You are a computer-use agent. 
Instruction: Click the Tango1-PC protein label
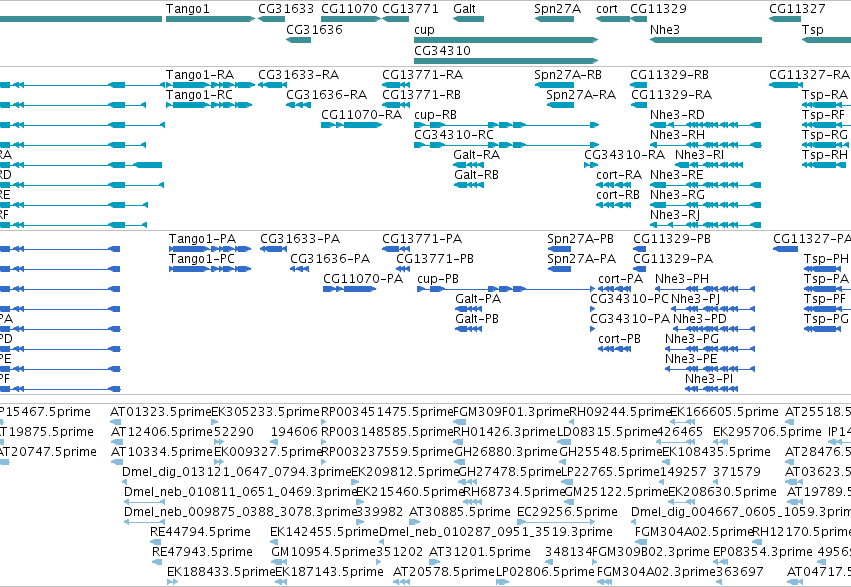point(202,259)
